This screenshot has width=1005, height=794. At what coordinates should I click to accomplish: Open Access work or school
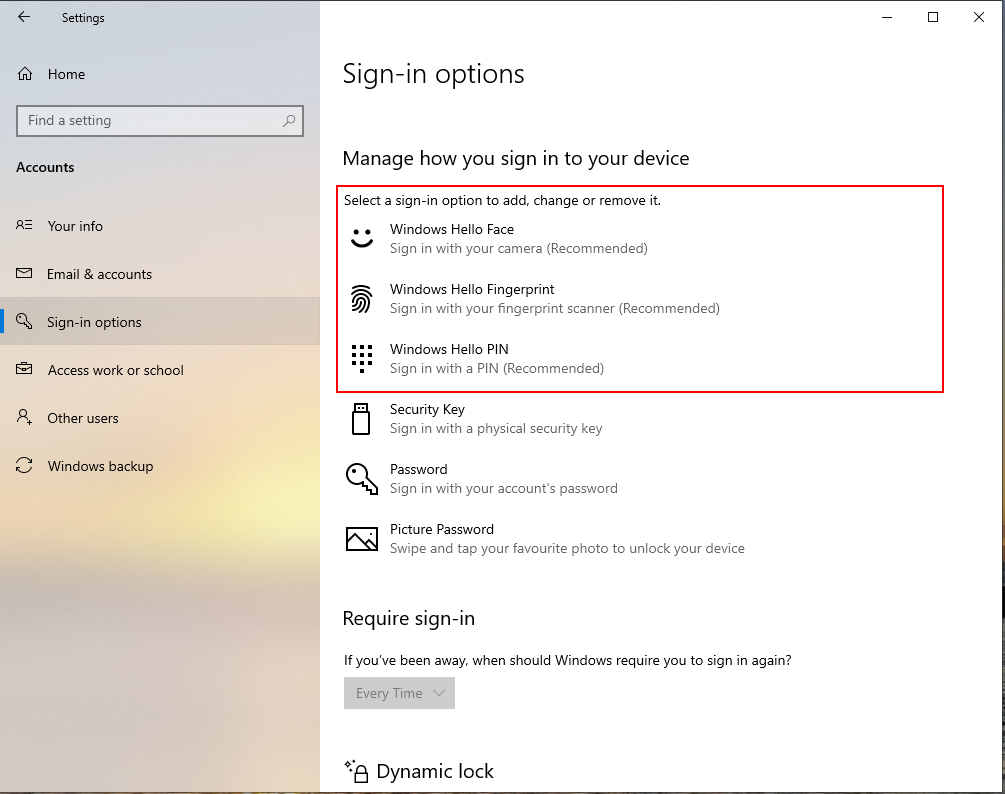point(160,370)
